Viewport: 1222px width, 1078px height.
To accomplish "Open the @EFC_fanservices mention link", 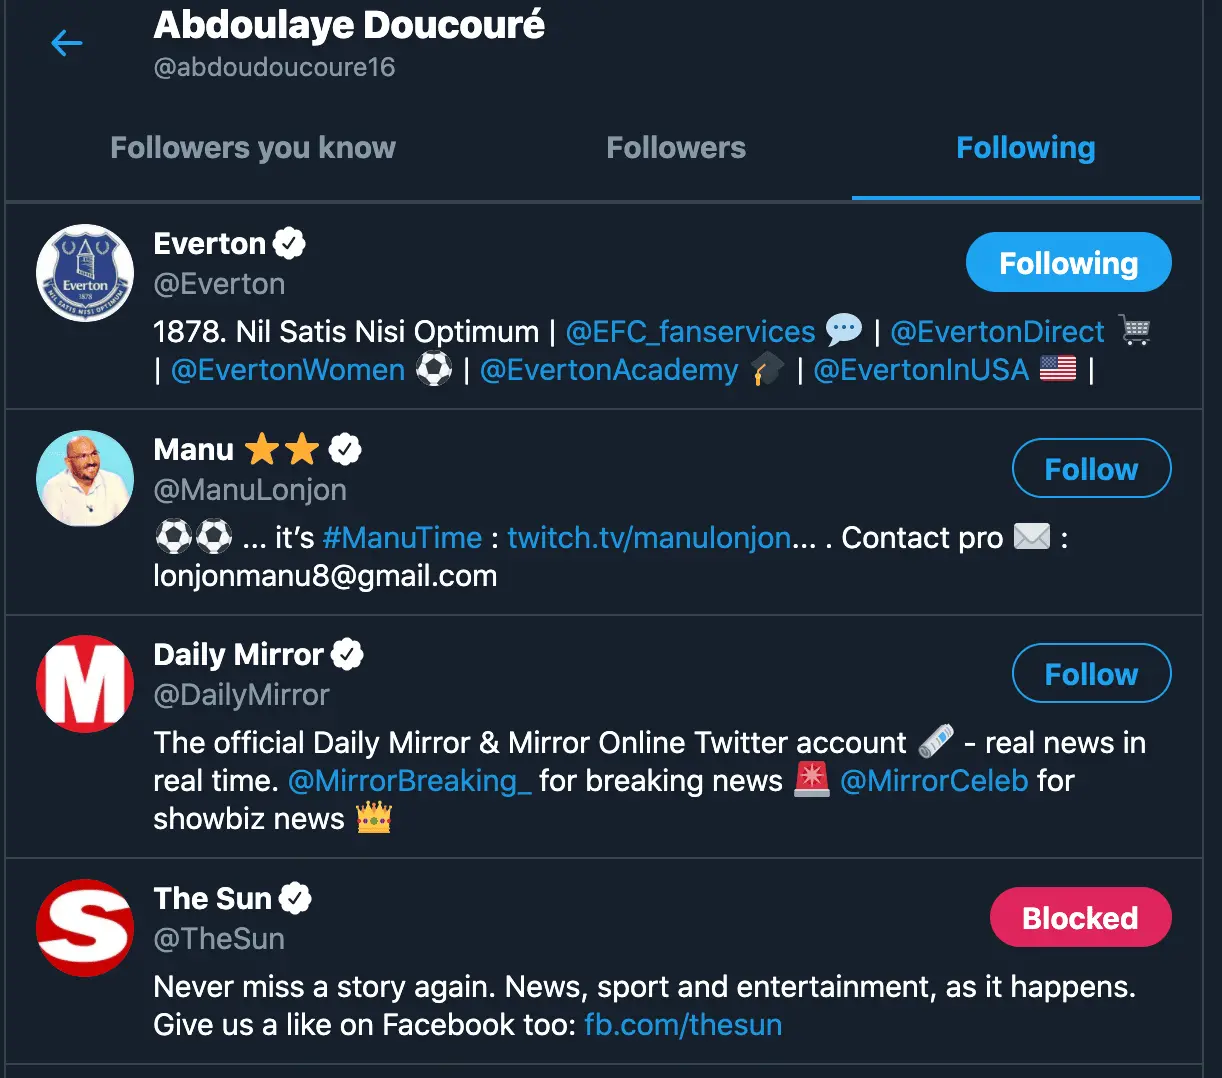I will point(690,331).
